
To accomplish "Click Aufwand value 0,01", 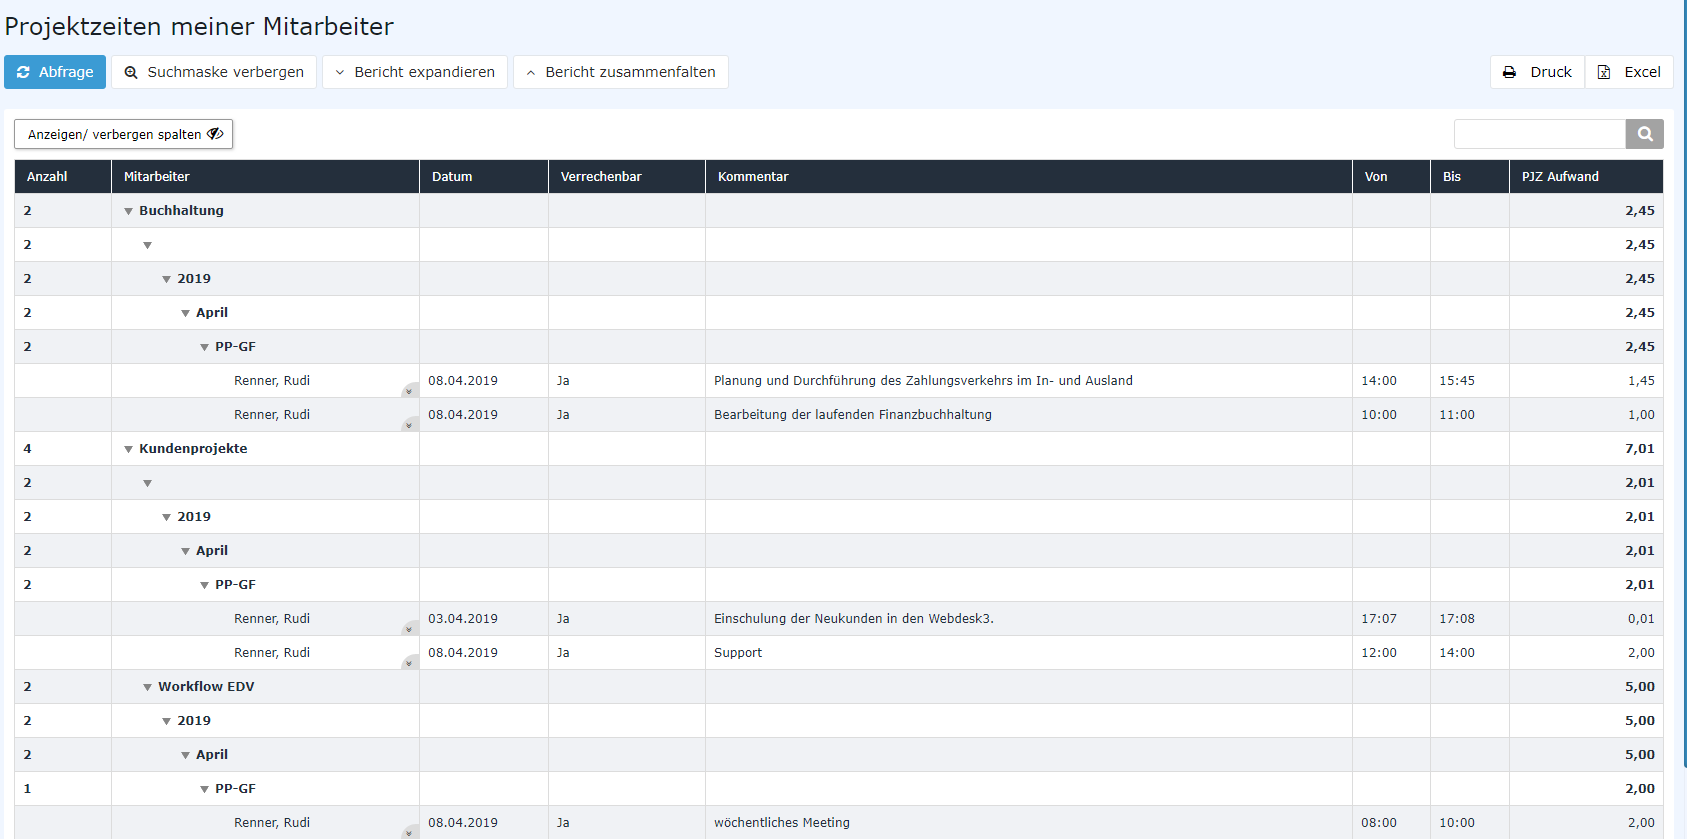I will pos(1641,619).
